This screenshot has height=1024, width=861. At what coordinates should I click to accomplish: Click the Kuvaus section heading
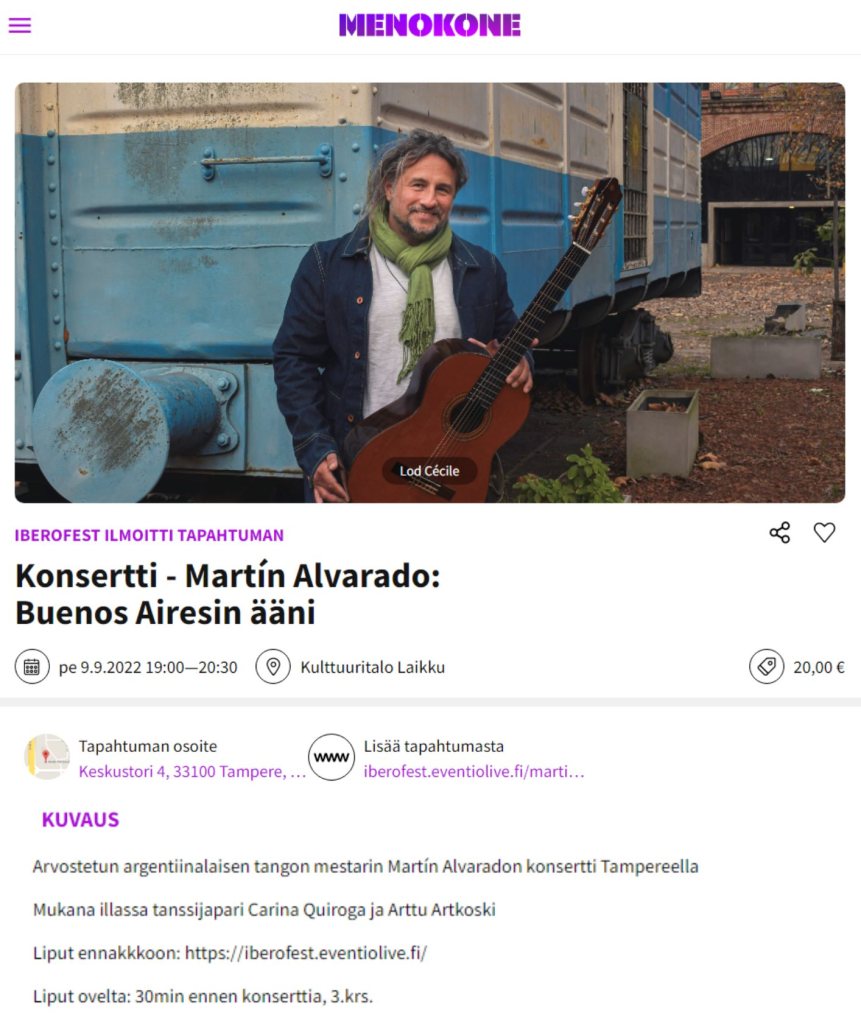(x=80, y=820)
